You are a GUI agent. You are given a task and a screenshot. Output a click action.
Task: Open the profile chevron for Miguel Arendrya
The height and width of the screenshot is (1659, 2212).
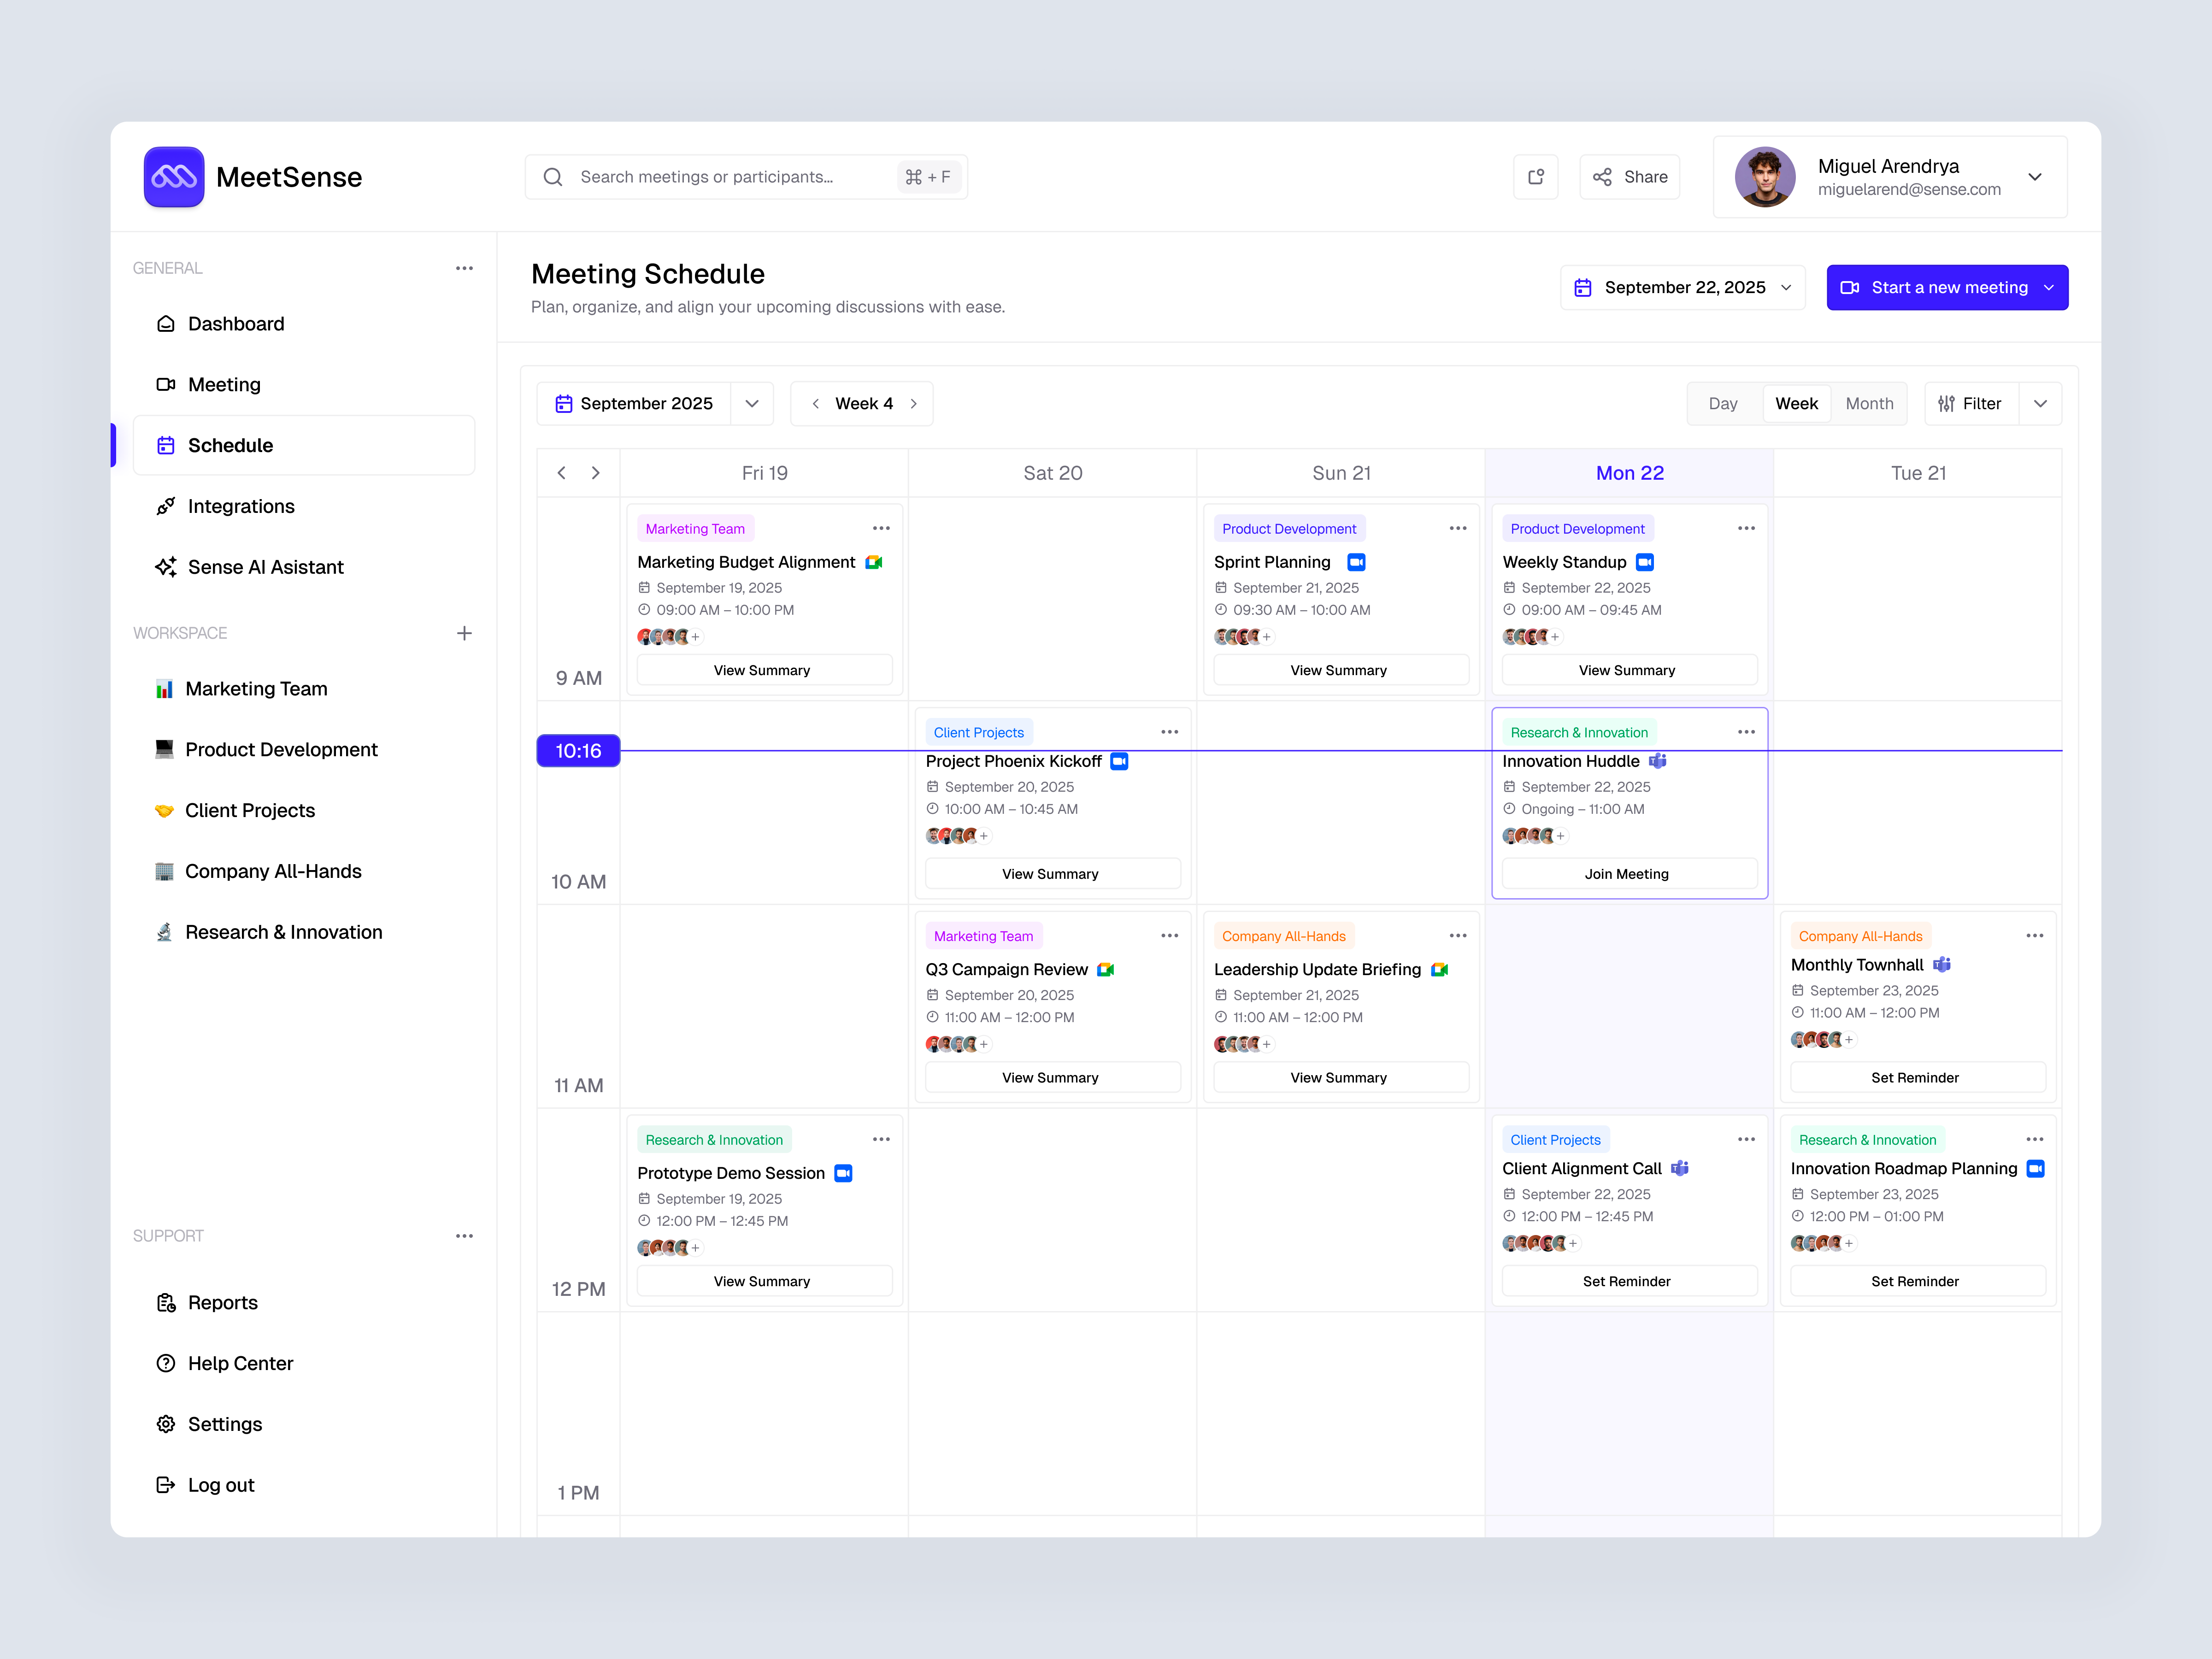[x=2035, y=177]
